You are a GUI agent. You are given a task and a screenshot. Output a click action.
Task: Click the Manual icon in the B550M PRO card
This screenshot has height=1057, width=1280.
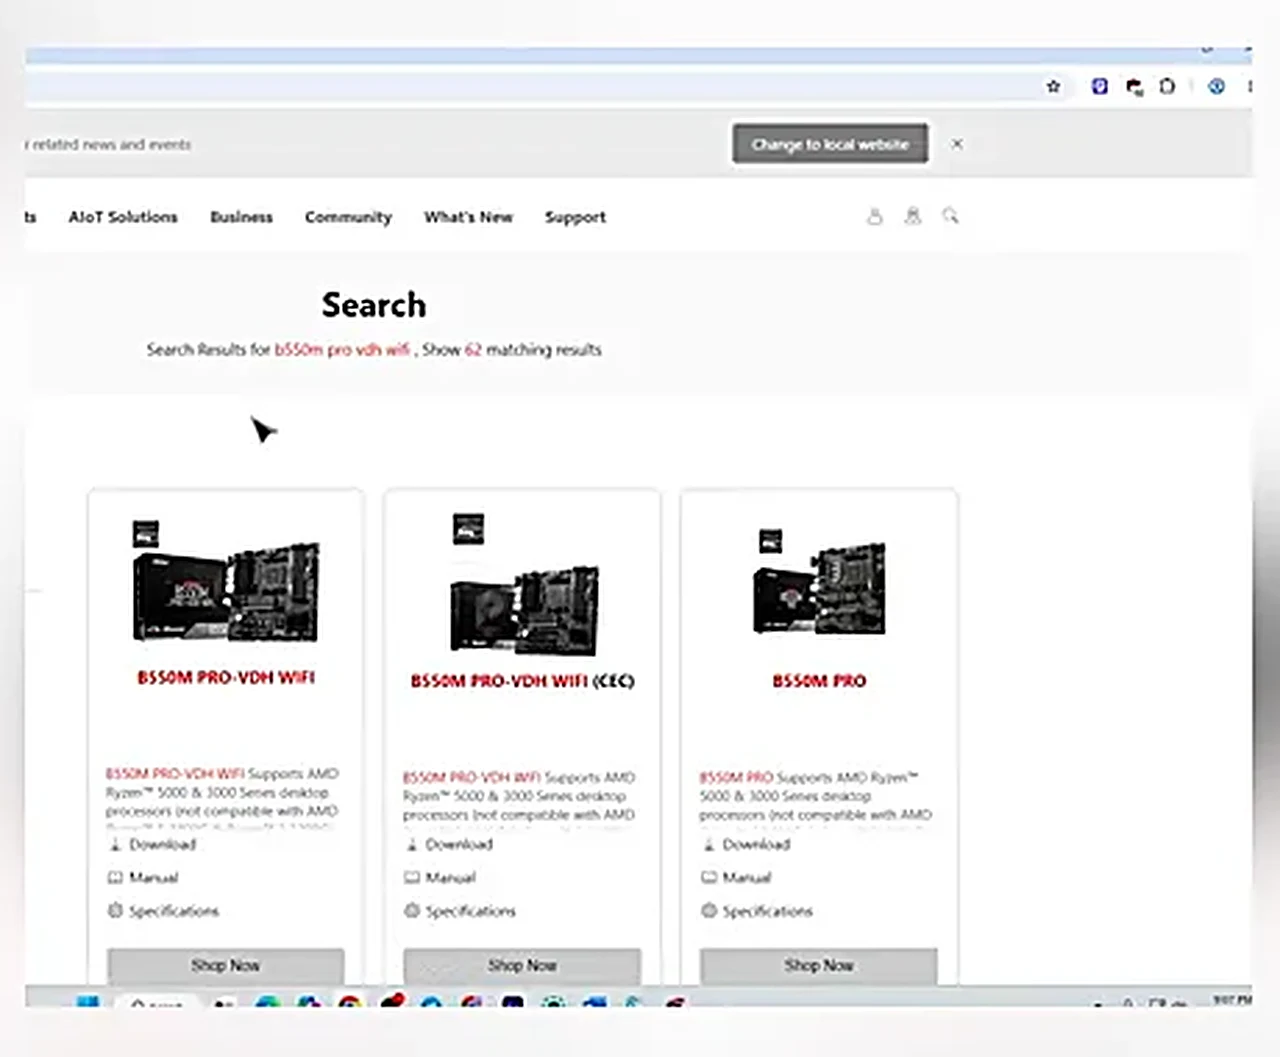click(x=709, y=878)
